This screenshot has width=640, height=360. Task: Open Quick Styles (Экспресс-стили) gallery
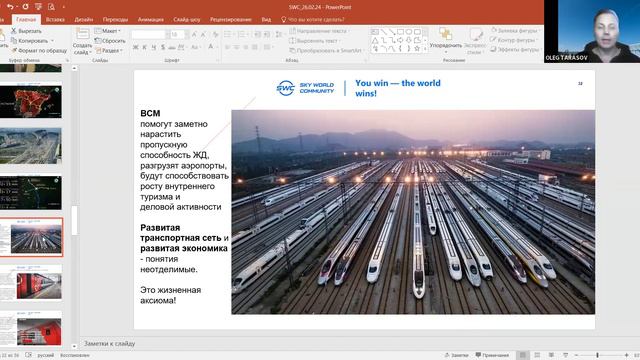click(475, 41)
